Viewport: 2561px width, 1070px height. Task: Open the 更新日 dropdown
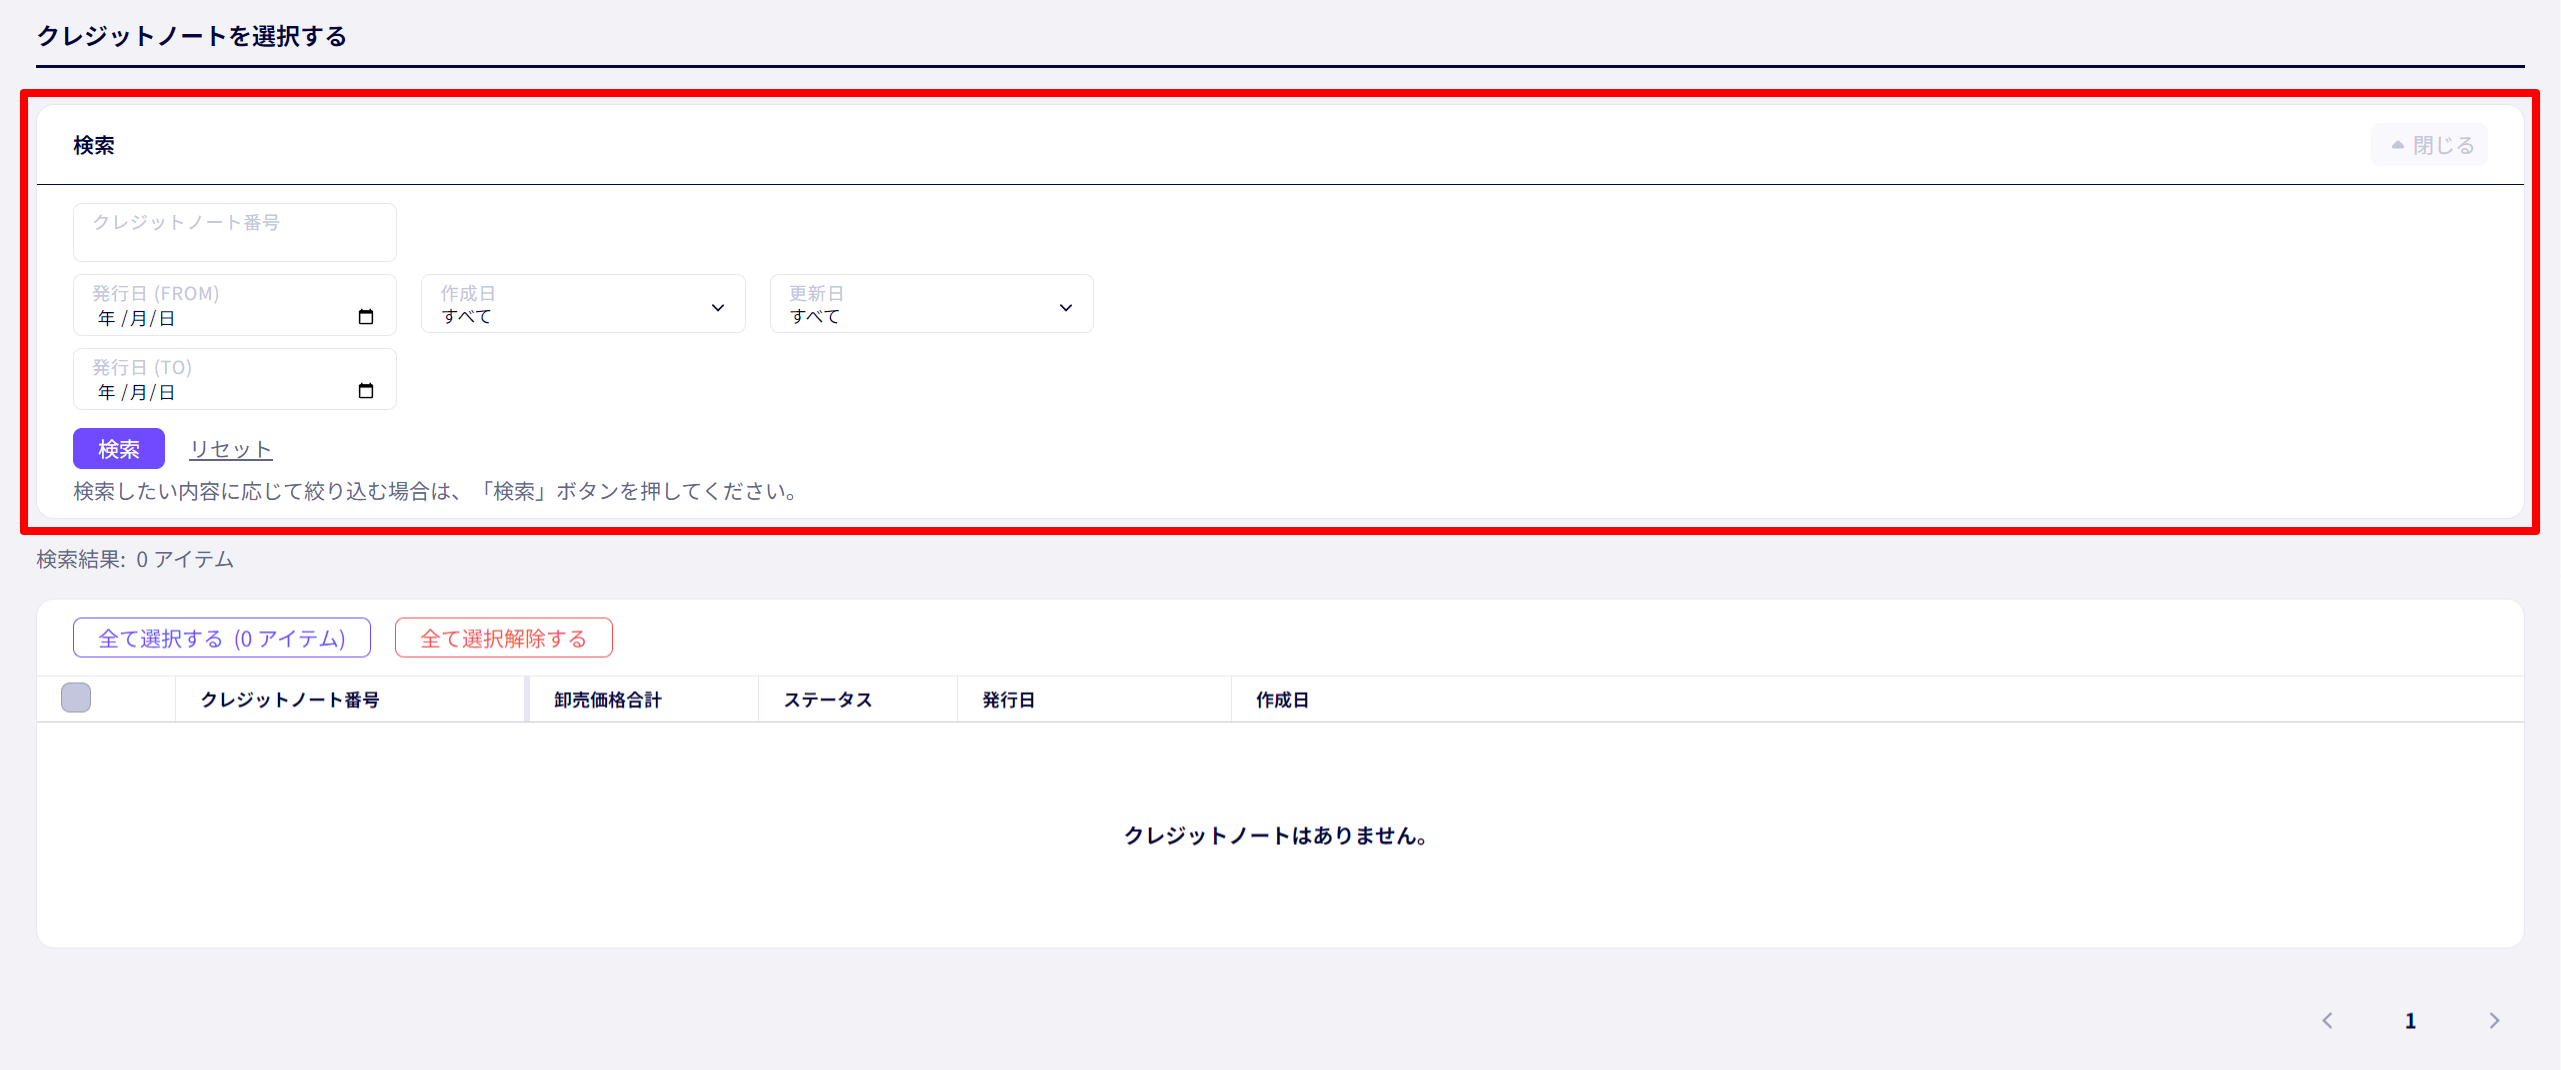pos(931,304)
